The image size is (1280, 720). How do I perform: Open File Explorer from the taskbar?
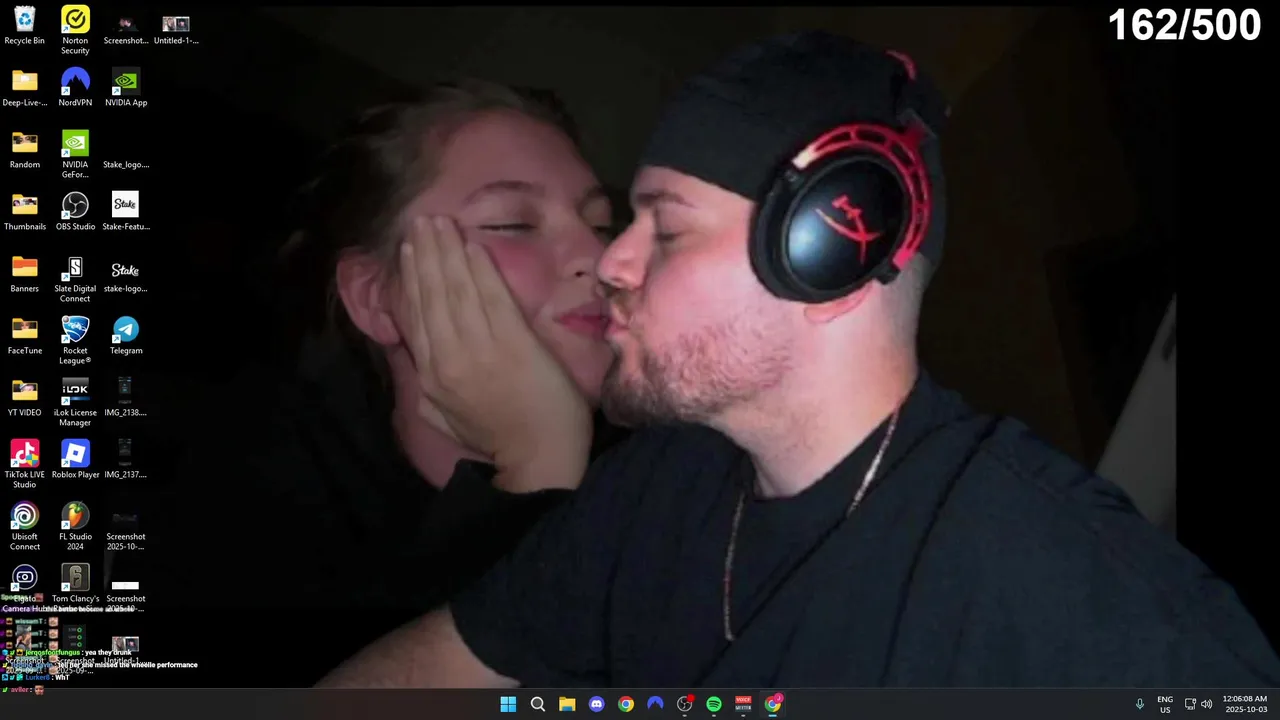pos(567,704)
